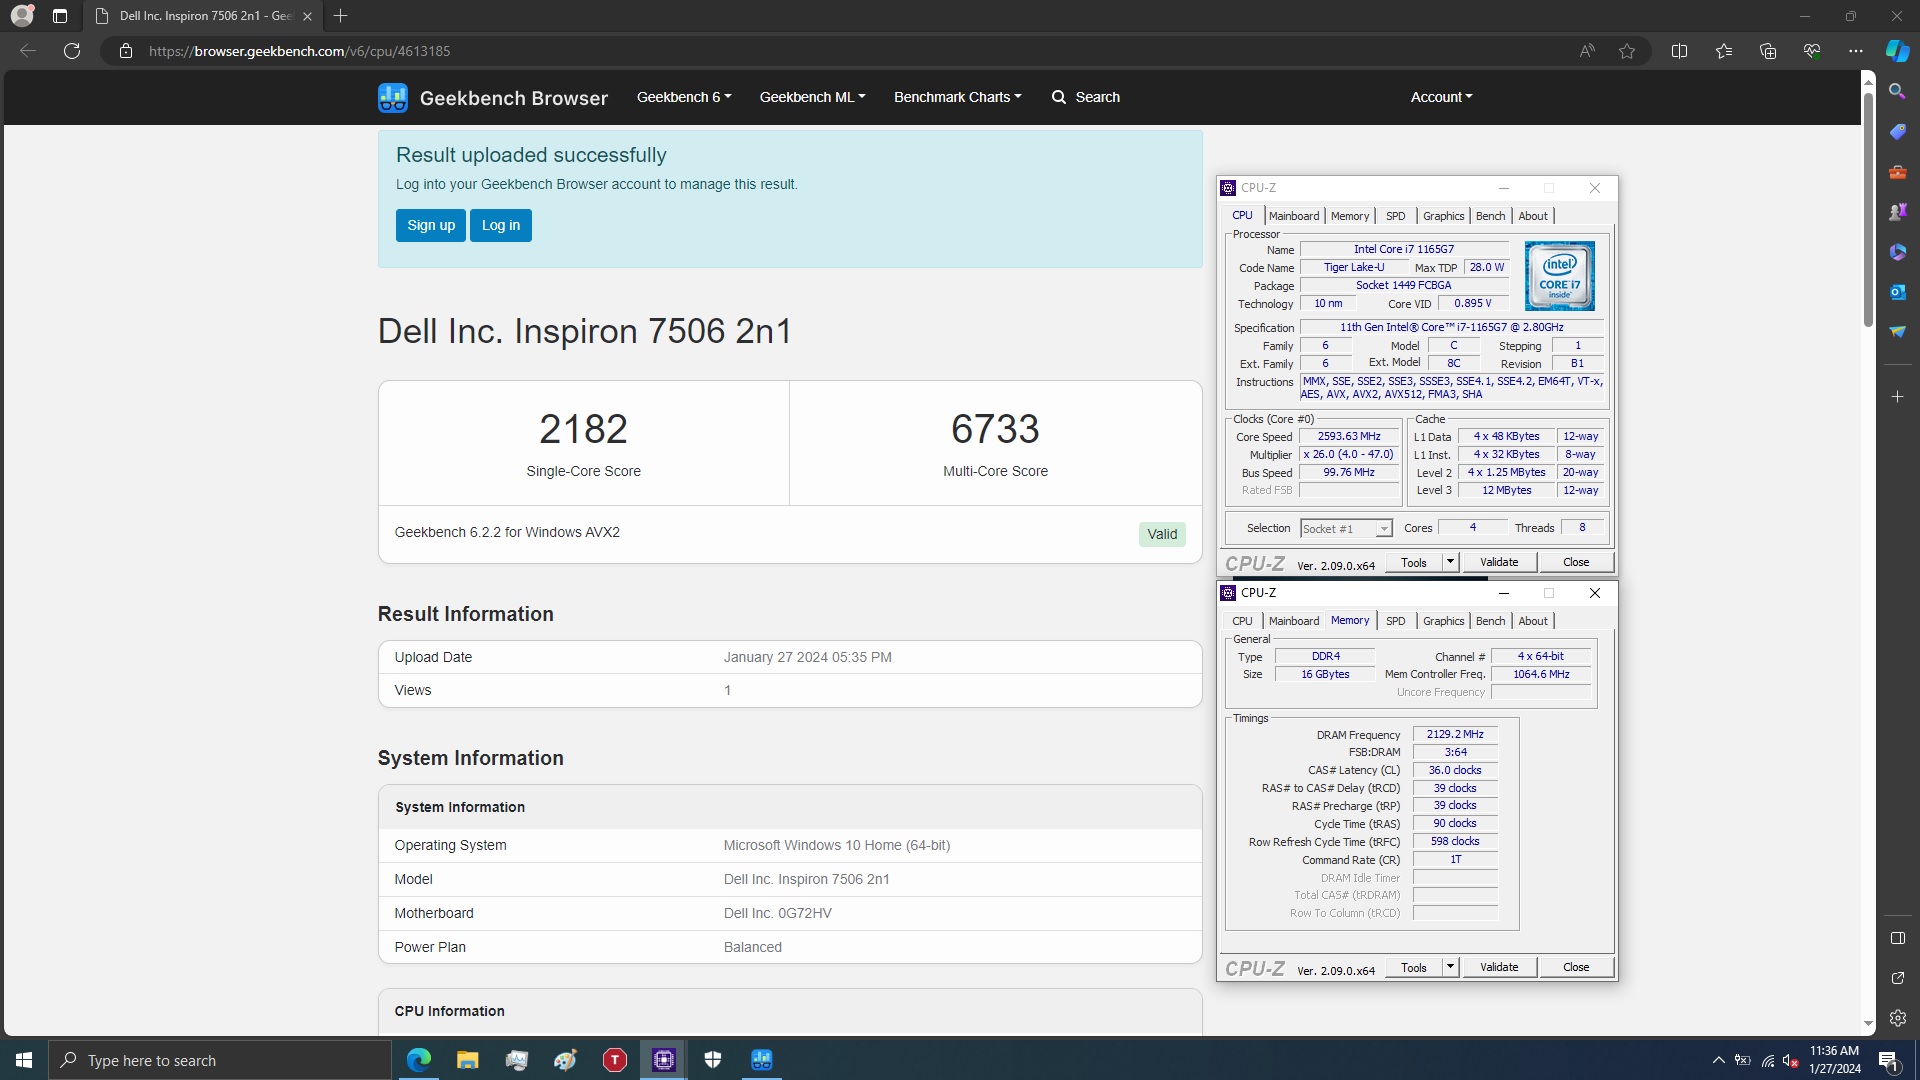Open Tools arrow in upper CPU-Z window
This screenshot has width=1920, height=1080.
[1450, 562]
